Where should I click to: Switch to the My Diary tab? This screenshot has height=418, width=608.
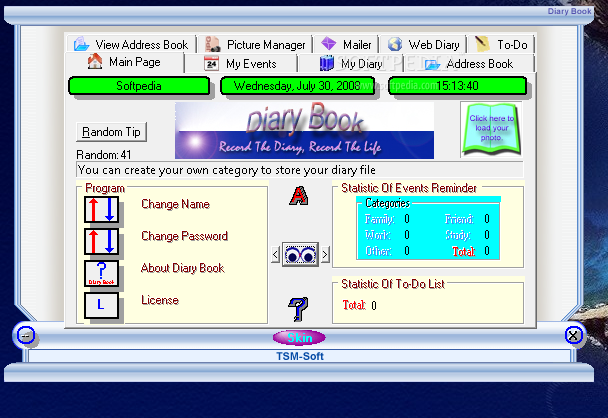tap(351, 63)
